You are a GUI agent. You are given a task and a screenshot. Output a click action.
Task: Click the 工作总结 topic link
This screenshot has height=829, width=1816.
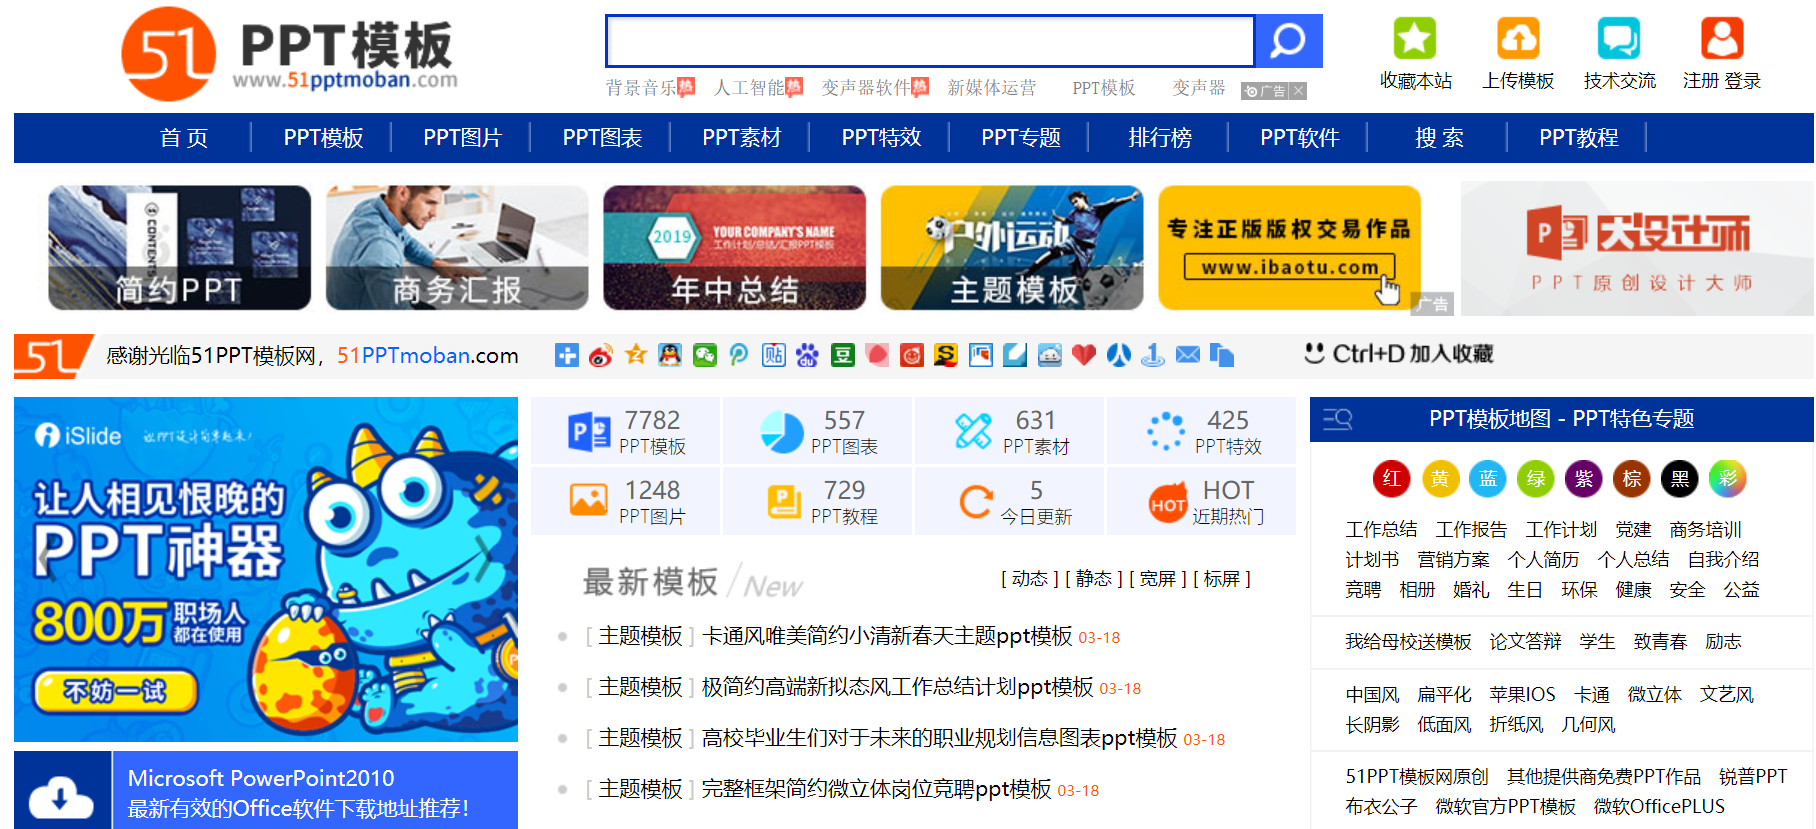1381,530
